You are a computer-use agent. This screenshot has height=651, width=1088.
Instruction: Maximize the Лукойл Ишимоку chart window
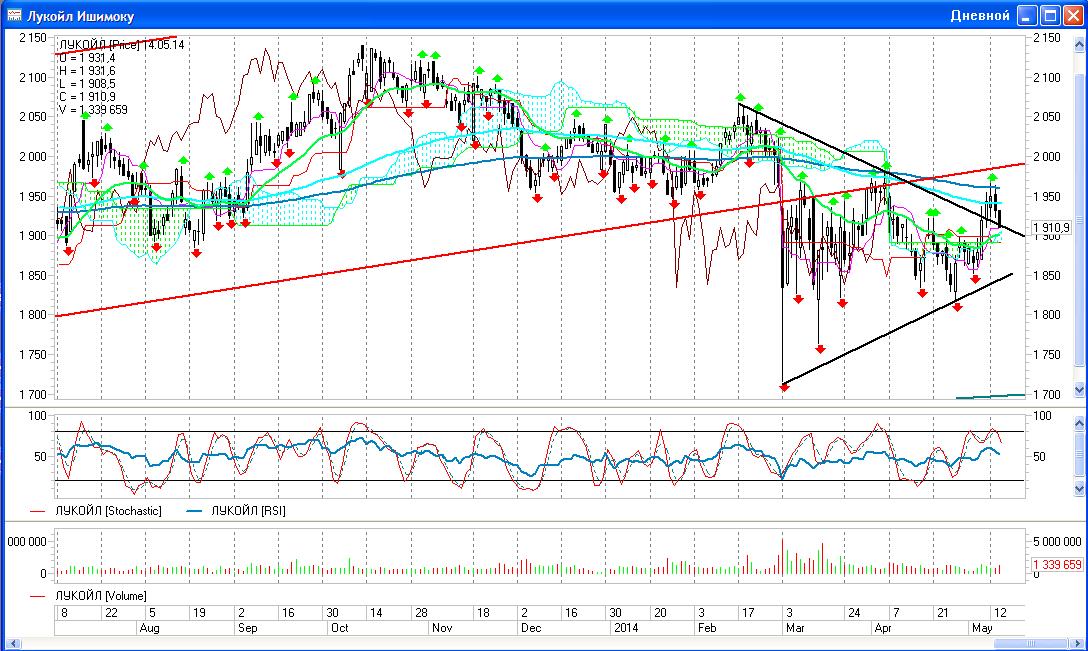pyautogui.click(x=1051, y=15)
